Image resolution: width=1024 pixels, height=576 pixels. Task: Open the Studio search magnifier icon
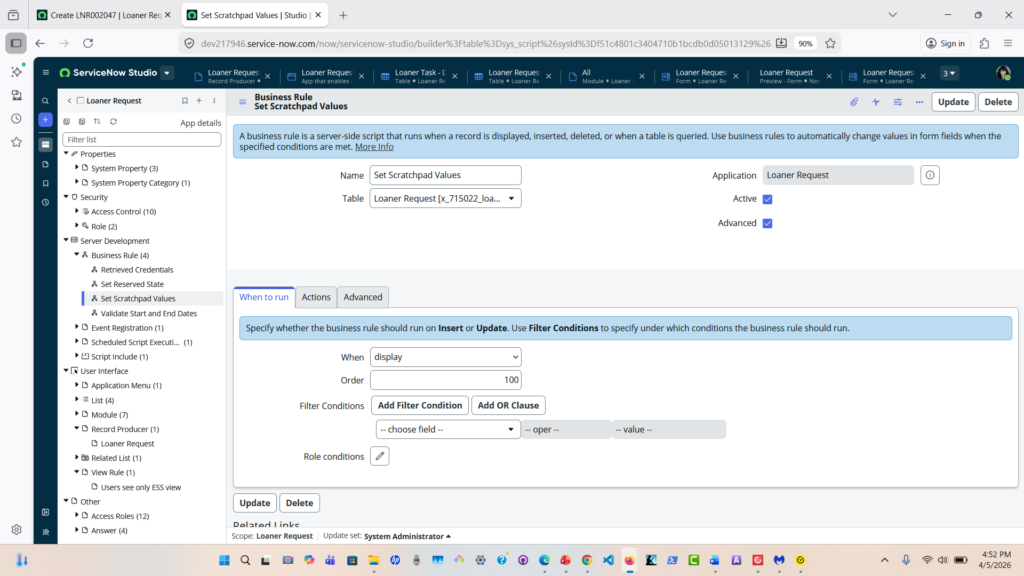[x=46, y=101]
